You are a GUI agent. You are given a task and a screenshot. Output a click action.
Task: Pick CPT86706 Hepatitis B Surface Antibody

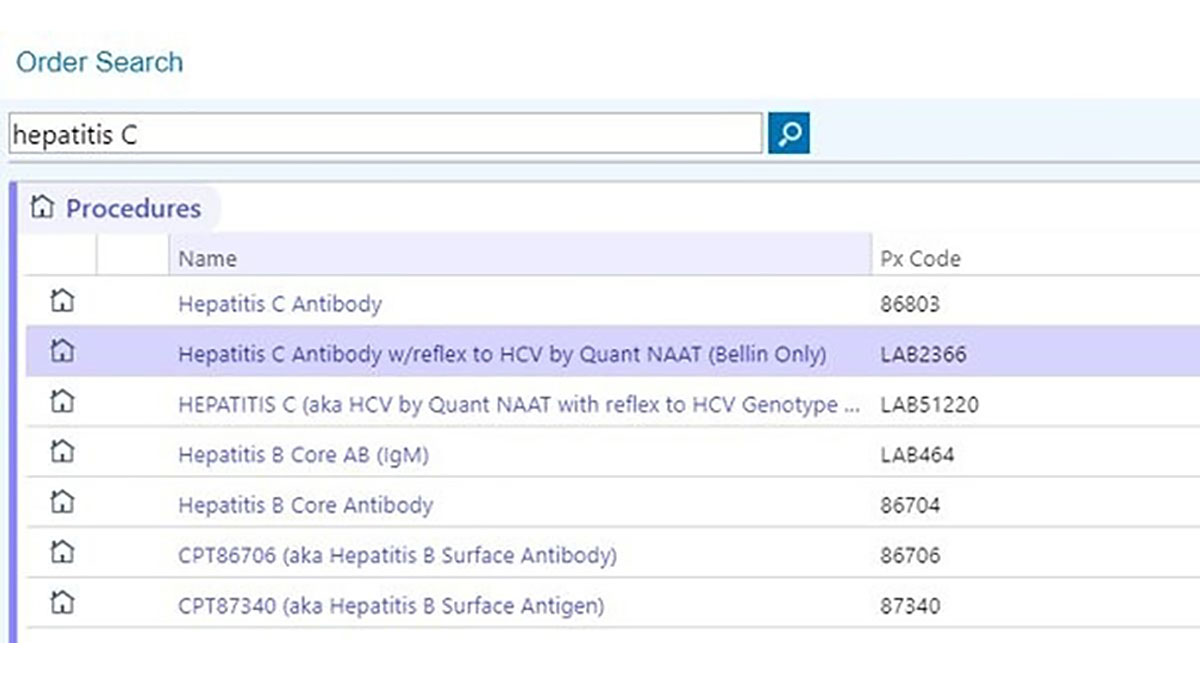pyautogui.click(x=396, y=555)
